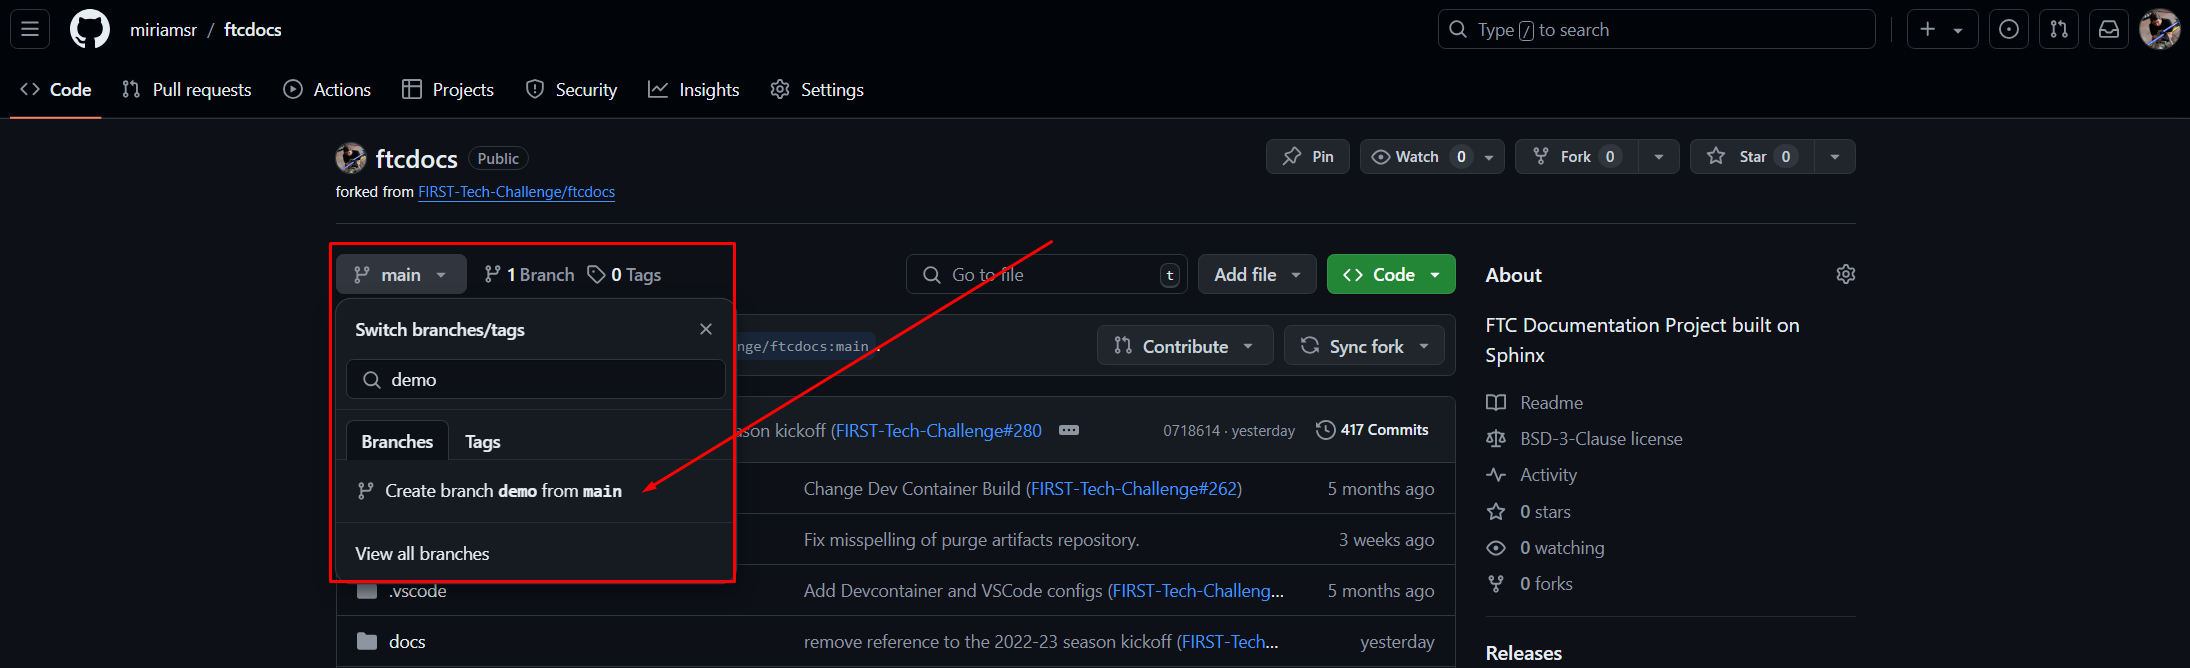Expand the Sync fork dropdown
This screenshot has width=2190, height=668.
pos(1364,346)
